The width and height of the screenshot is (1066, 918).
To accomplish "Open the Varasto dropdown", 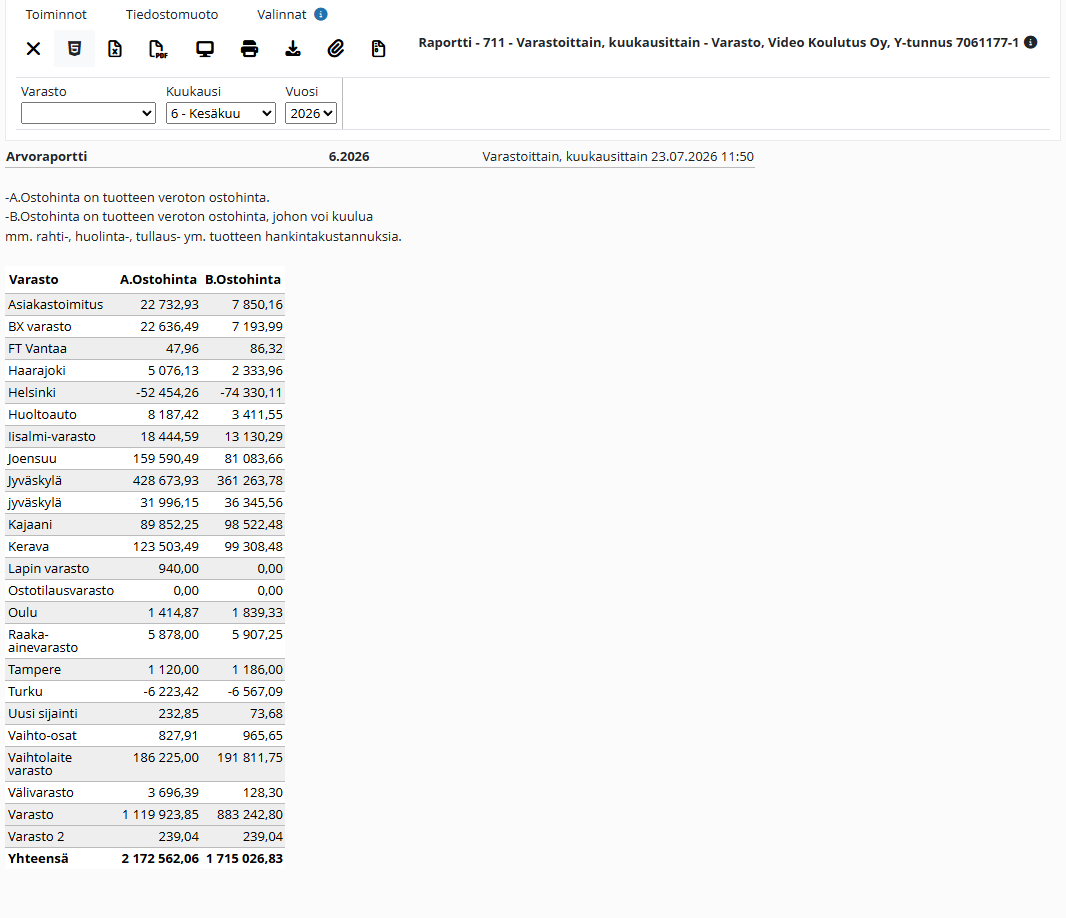I will click(88, 114).
